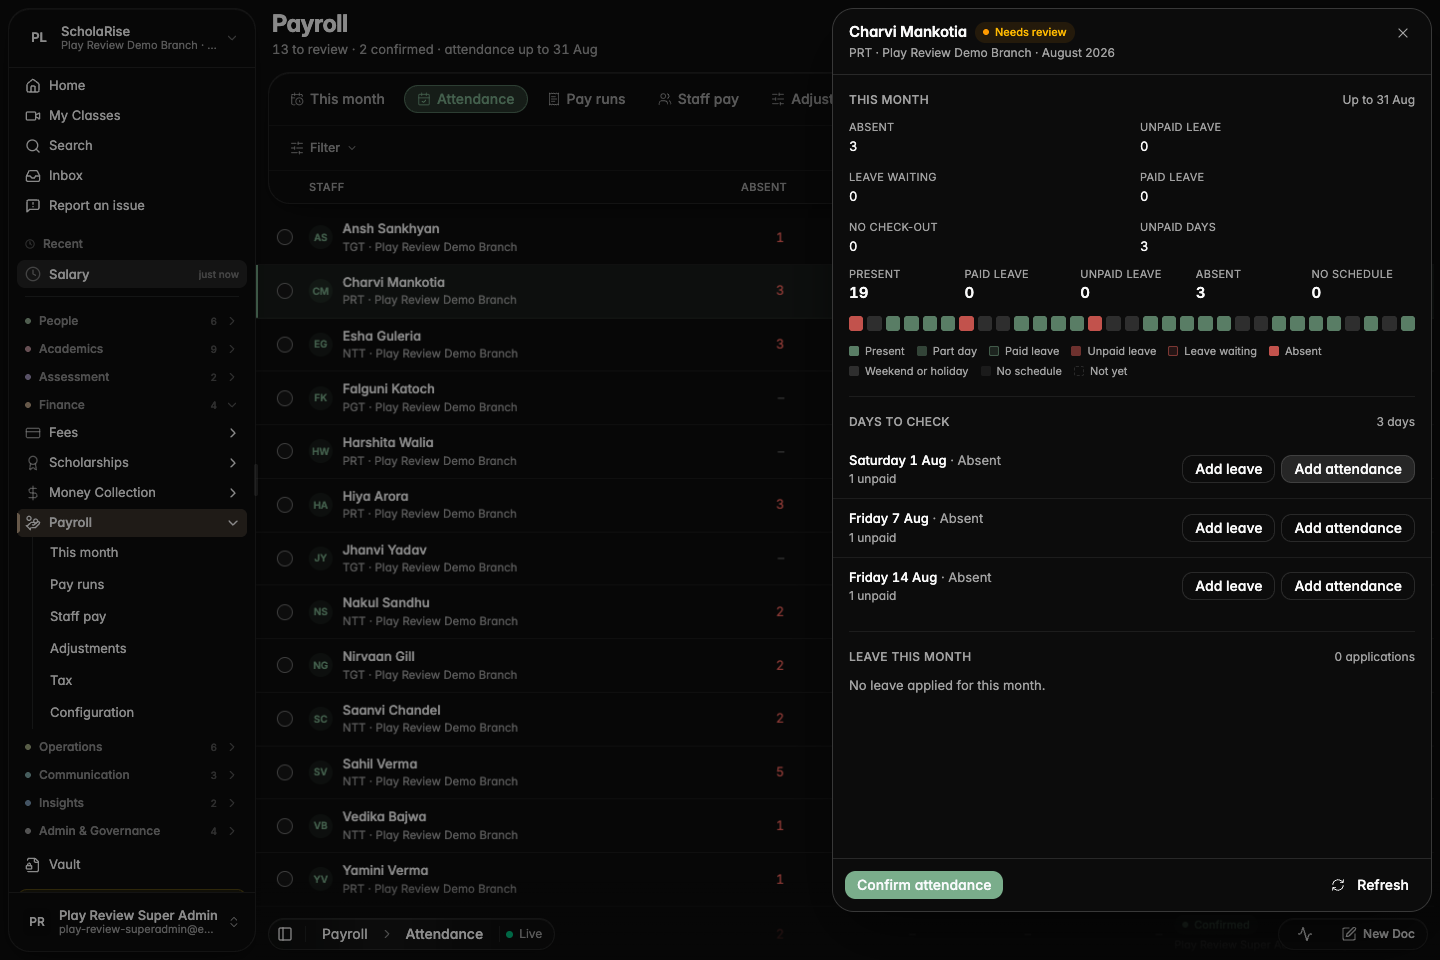Screen dimensions: 1440x960
Task: Open Configuration in the Payroll submenu
Action: [92, 713]
